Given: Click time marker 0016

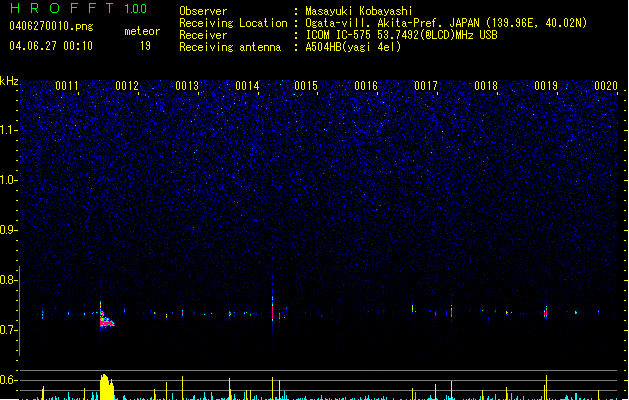Looking at the screenshot, I should tap(366, 86).
